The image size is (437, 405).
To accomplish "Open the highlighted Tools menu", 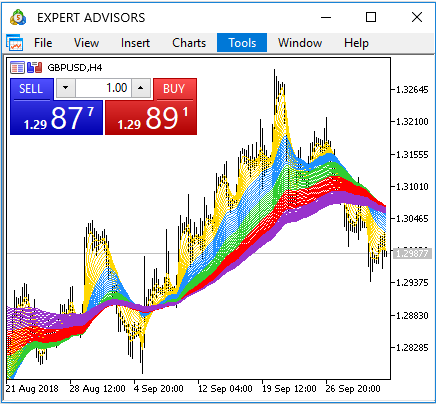I will tap(242, 43).
